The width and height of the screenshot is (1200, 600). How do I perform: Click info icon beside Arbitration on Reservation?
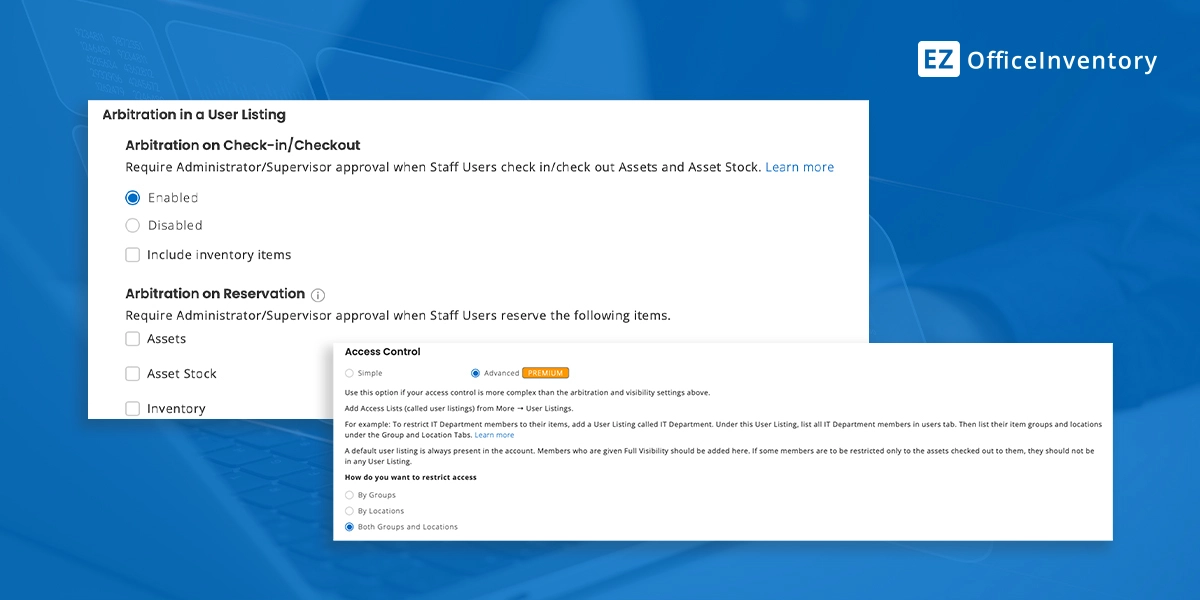coord(318,295)
